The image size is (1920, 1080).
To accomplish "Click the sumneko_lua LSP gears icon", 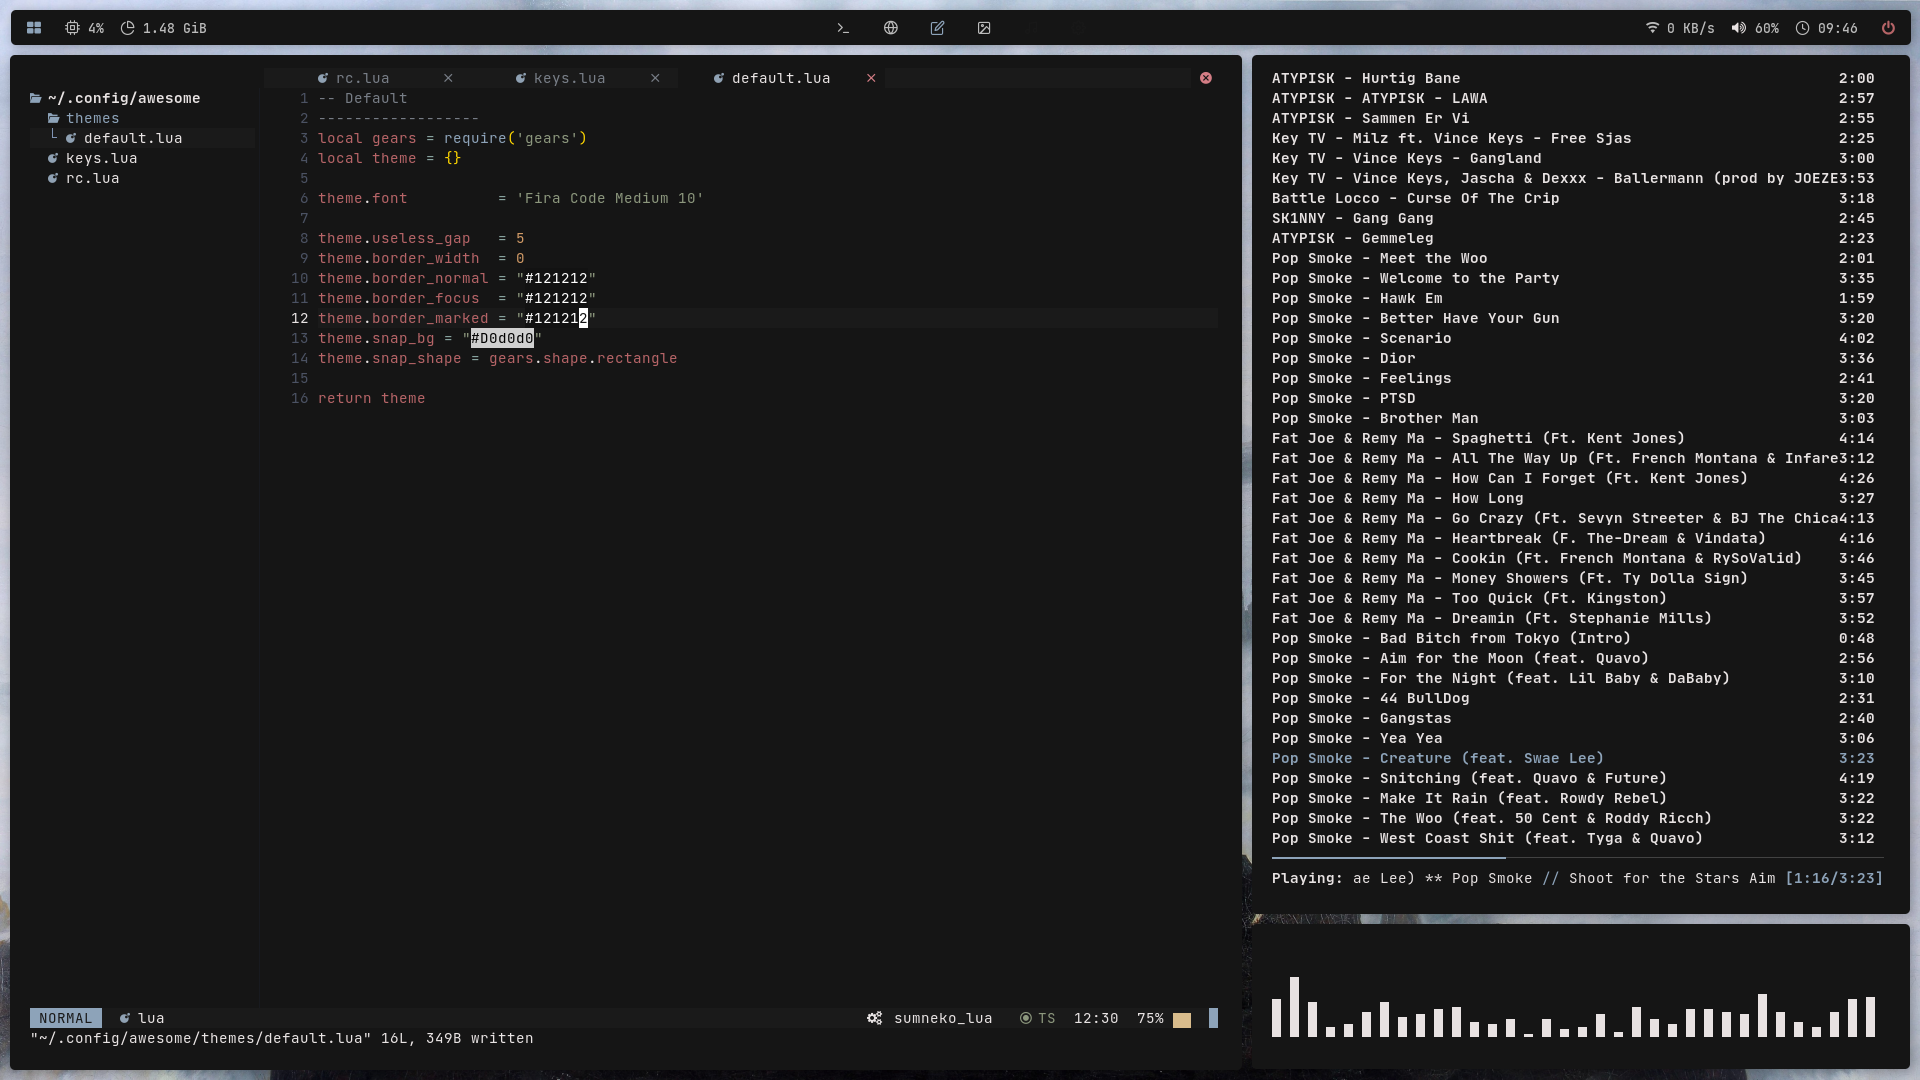I will click(x=875, y=1018).
